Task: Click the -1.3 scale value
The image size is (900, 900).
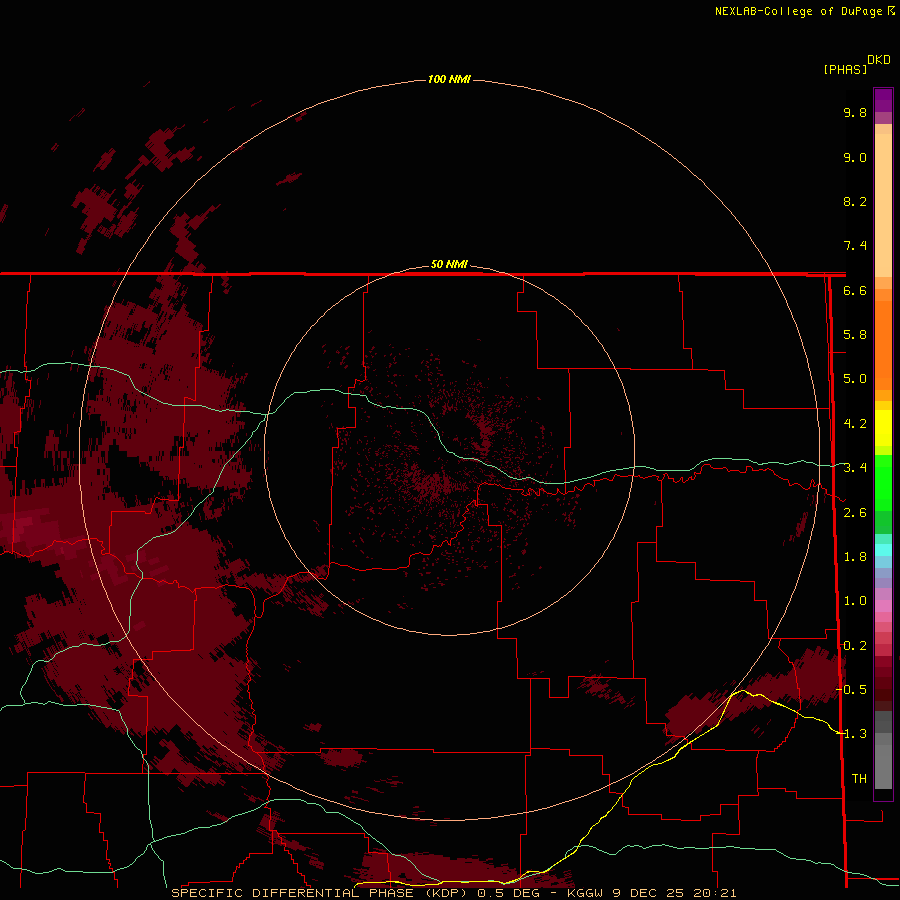Action: [x=852, y=734]
